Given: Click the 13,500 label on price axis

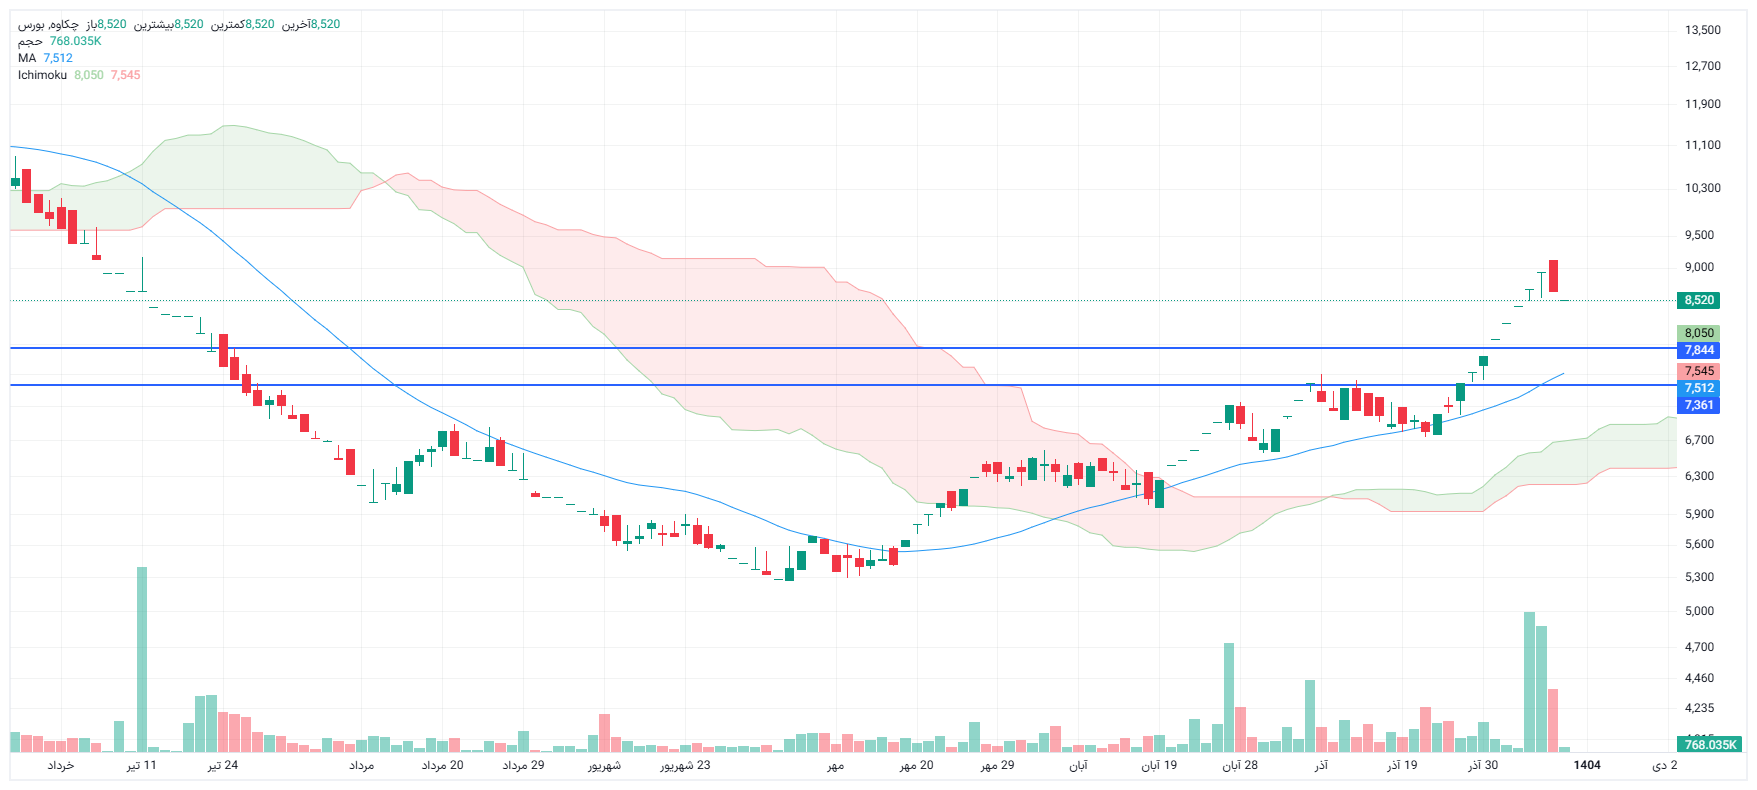Looking at the screenshot, I should pos(1703,30).
